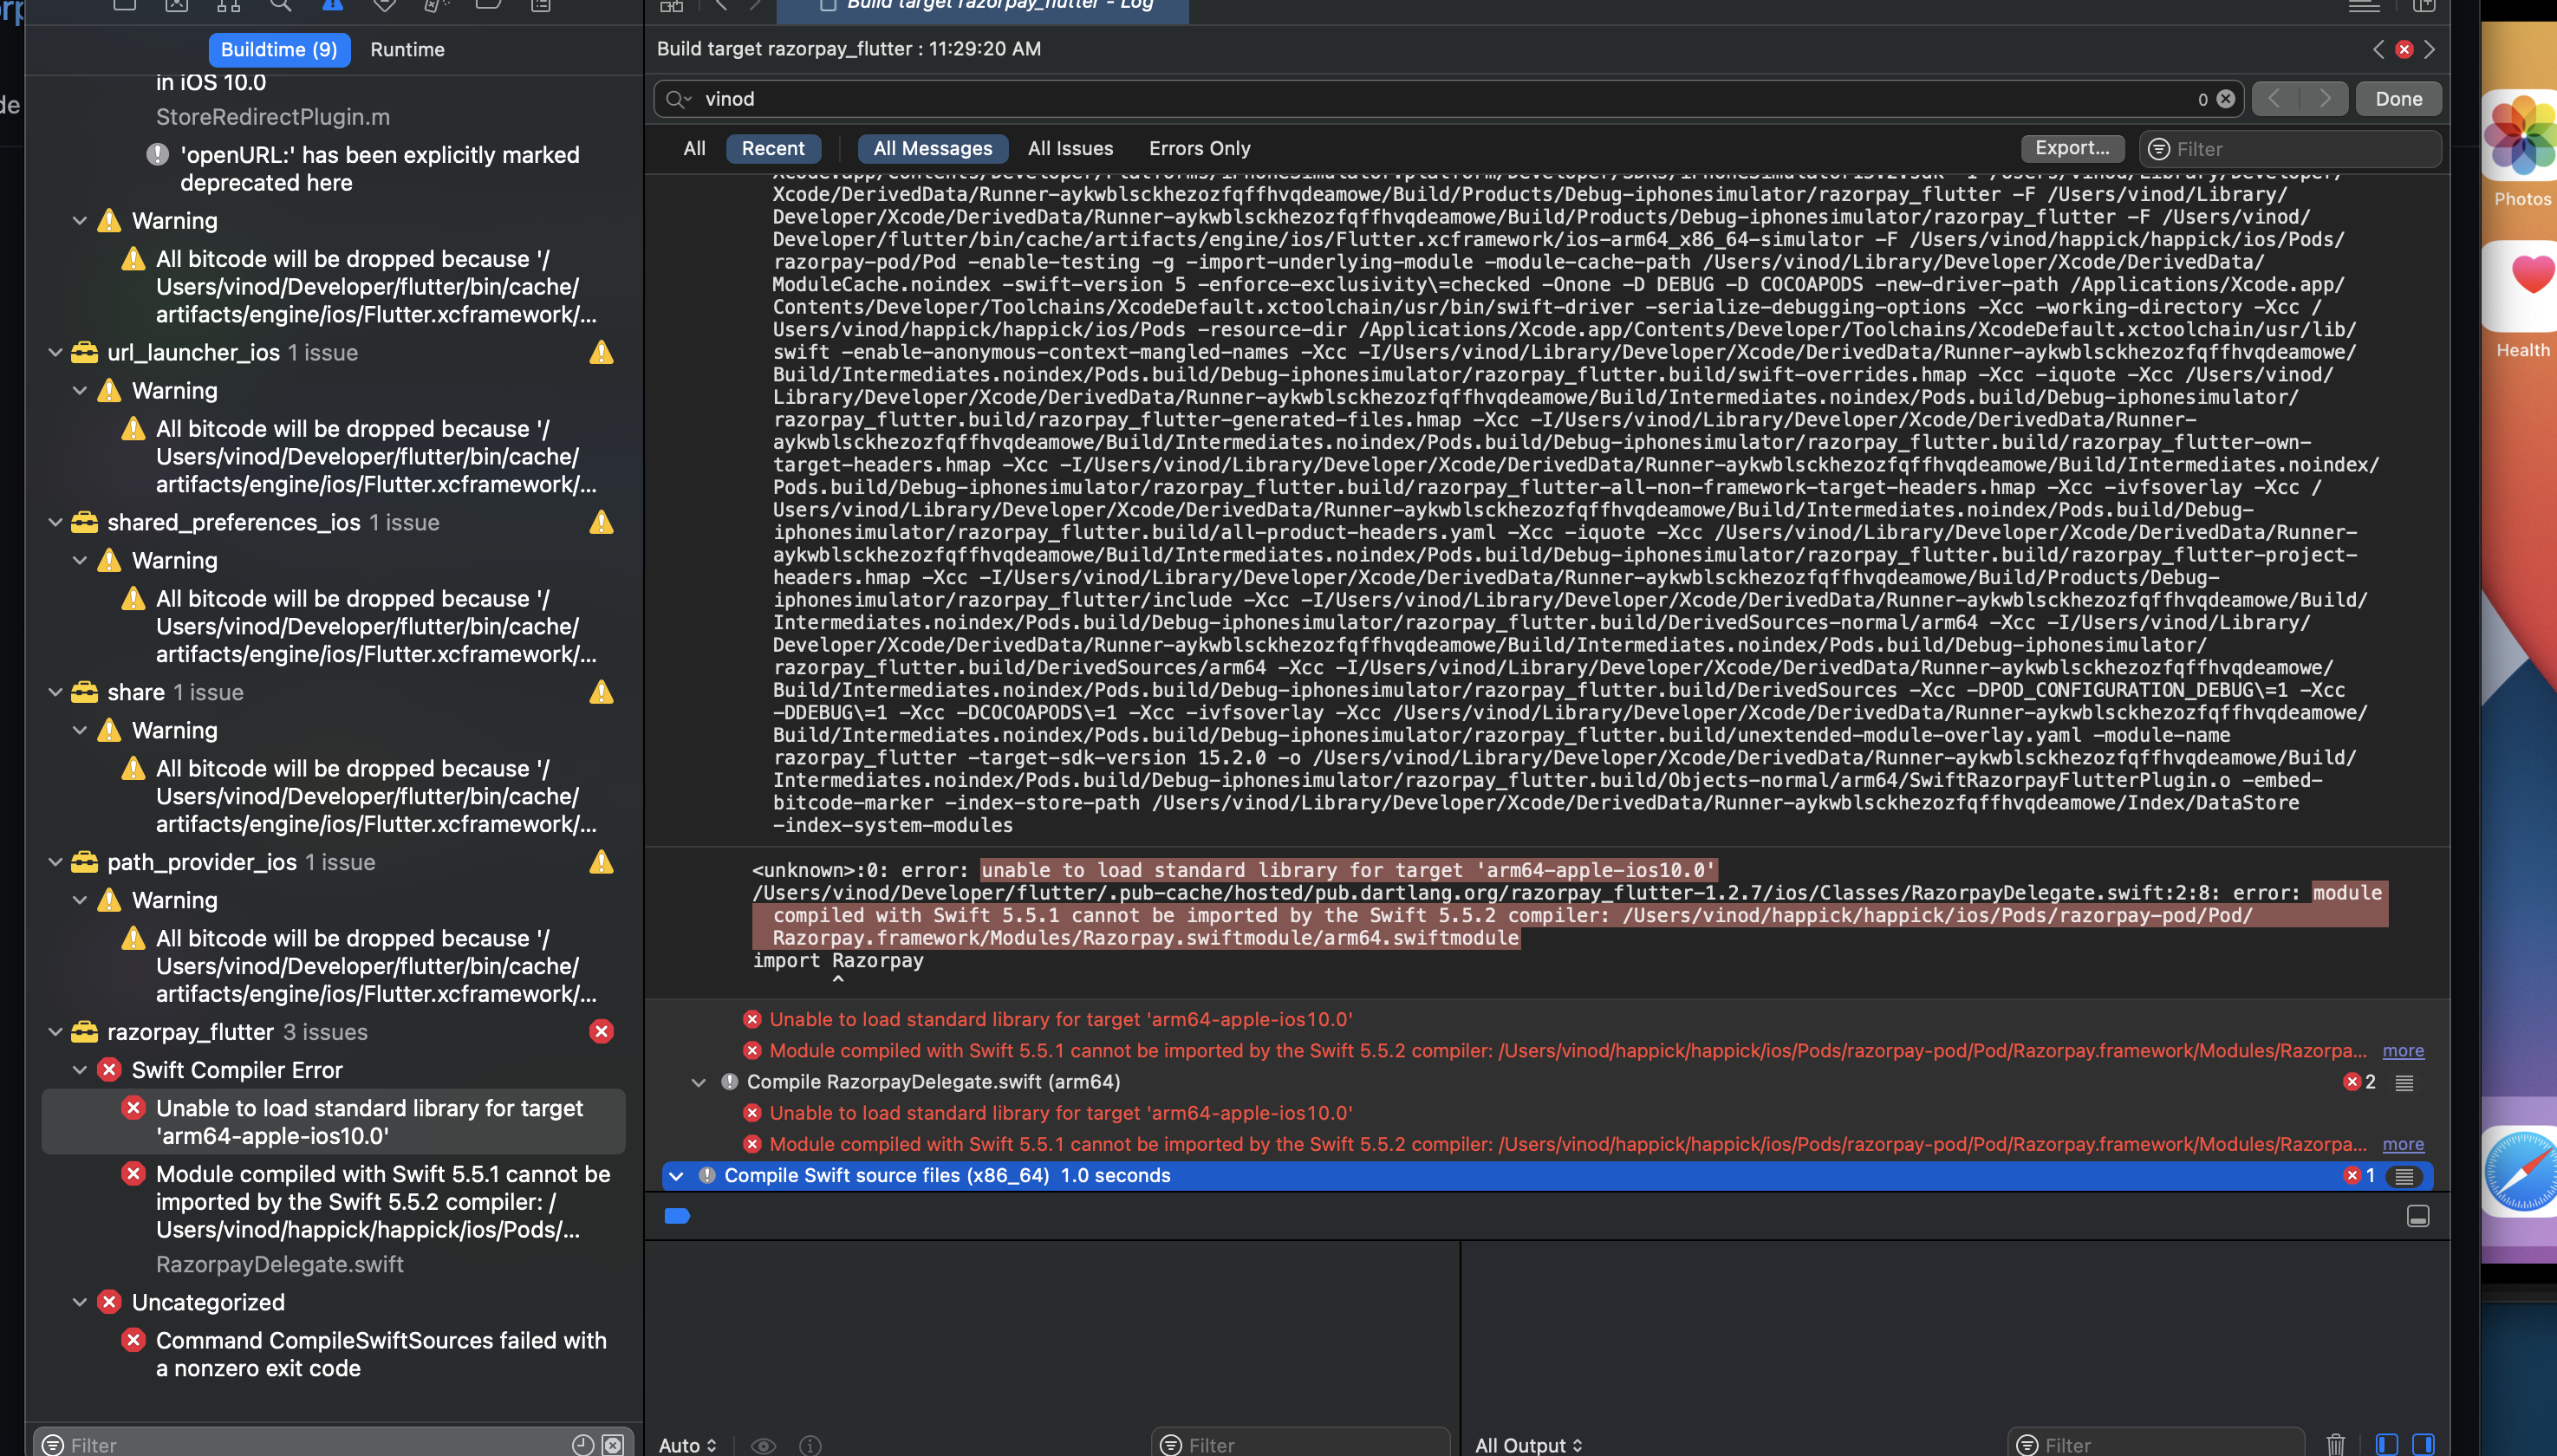Screen dimensions: 2557x1456
Task: Collapse Compile RazorpayDelegate.swift log entry
Action: (x=699, y=1082)
